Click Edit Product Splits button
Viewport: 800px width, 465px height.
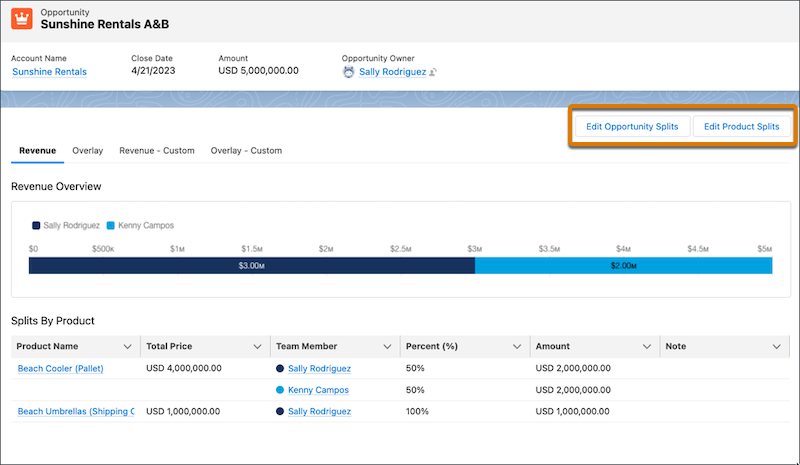[x=741, y=127]
